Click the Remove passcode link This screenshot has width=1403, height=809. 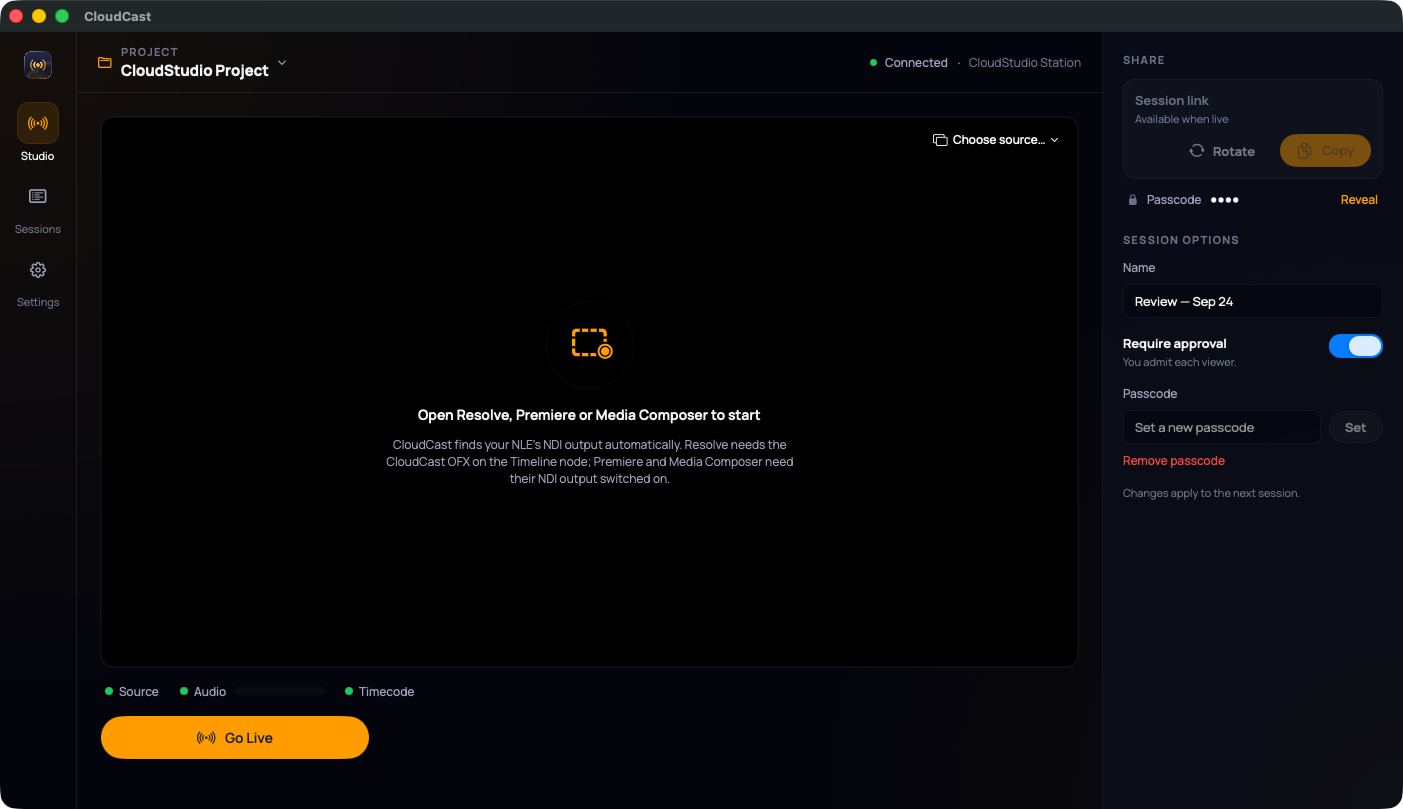pos(1174,461)
